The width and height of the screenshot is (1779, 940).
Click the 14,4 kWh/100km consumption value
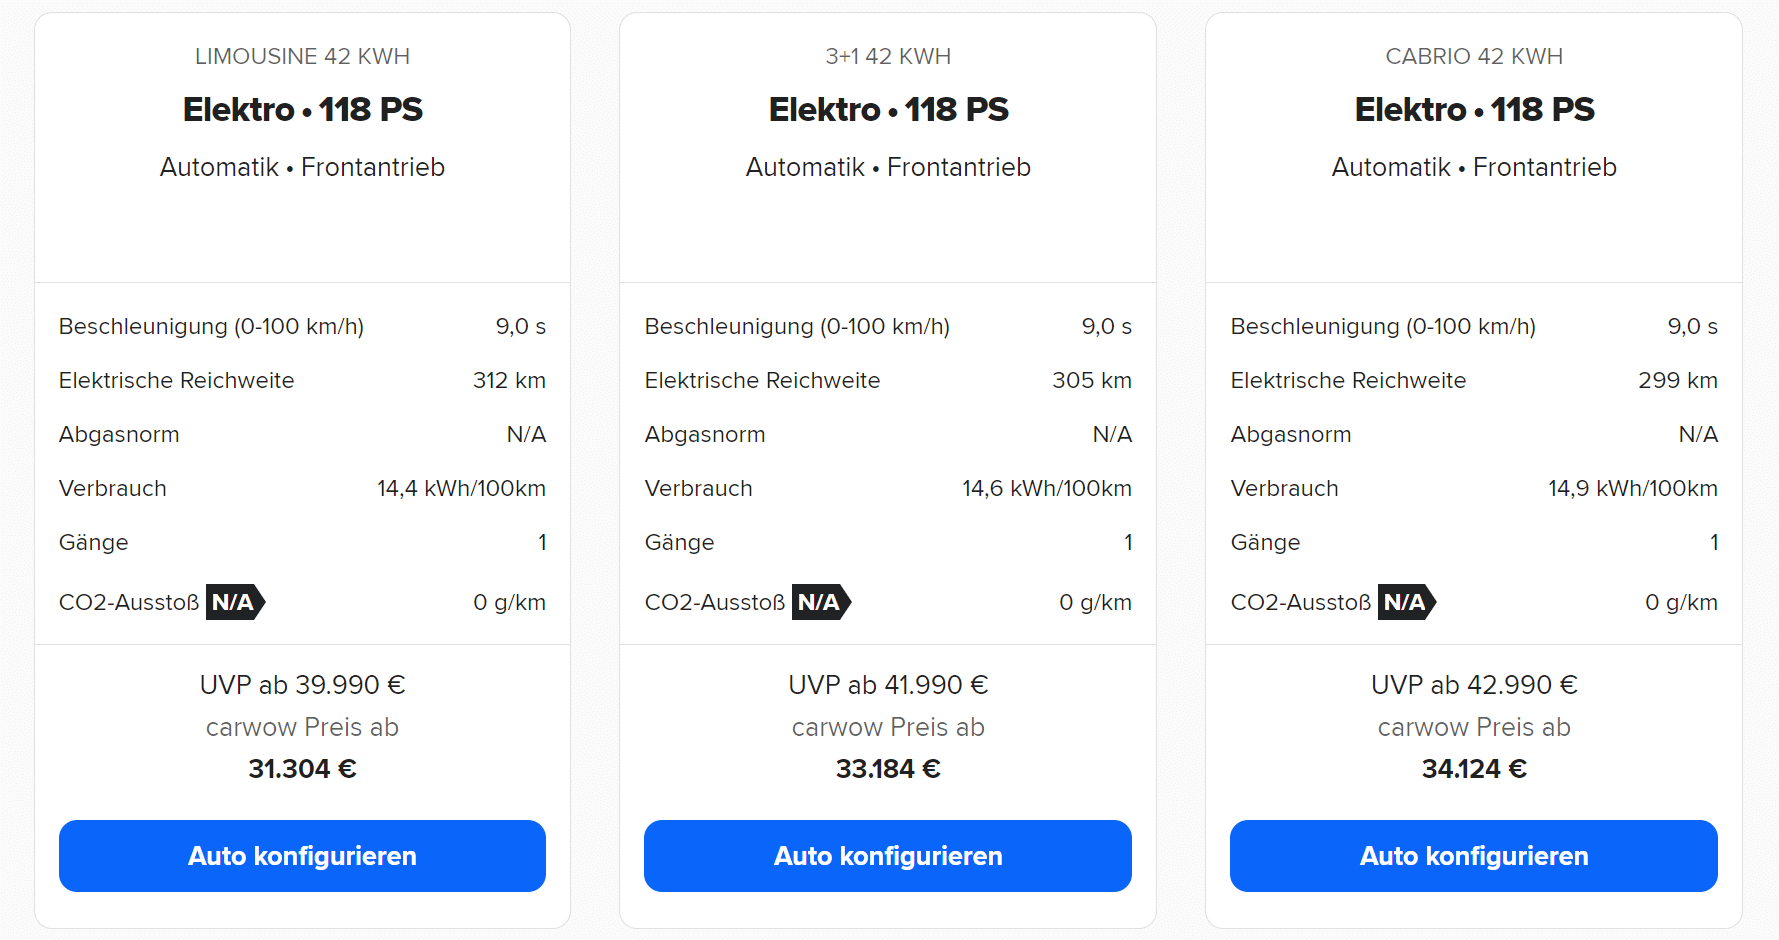[461, 489]
